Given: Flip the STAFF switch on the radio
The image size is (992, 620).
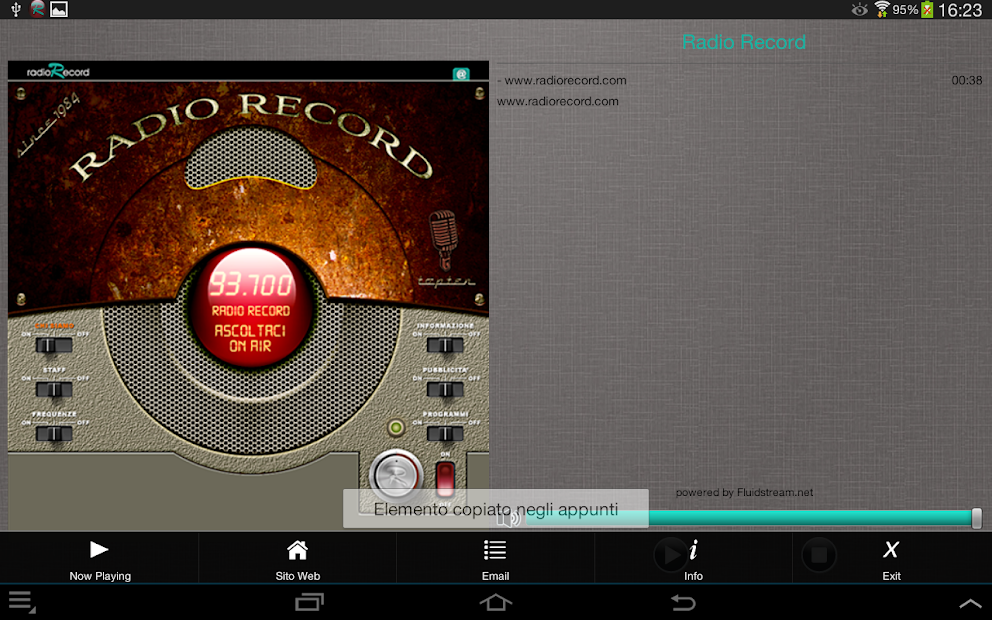Looking at the screenshot, I should click(52, 390).
